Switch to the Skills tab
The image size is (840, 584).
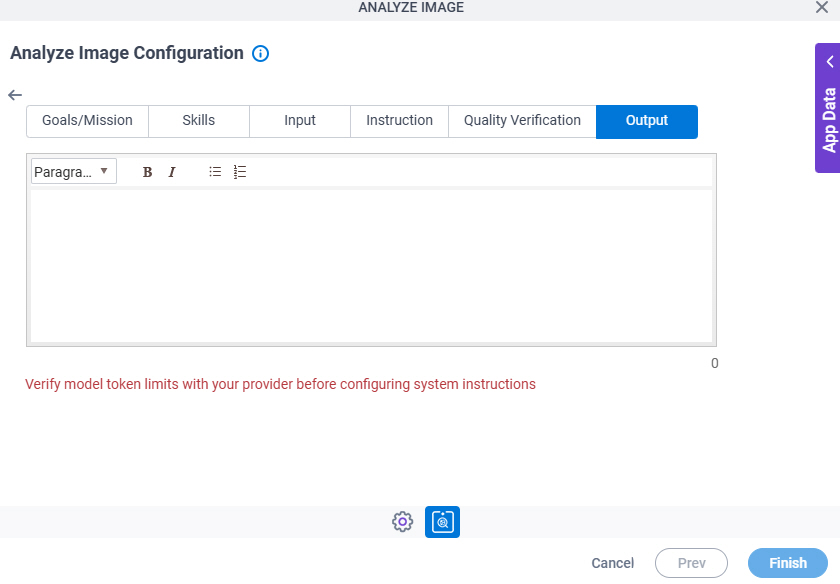tap(199, 121)
